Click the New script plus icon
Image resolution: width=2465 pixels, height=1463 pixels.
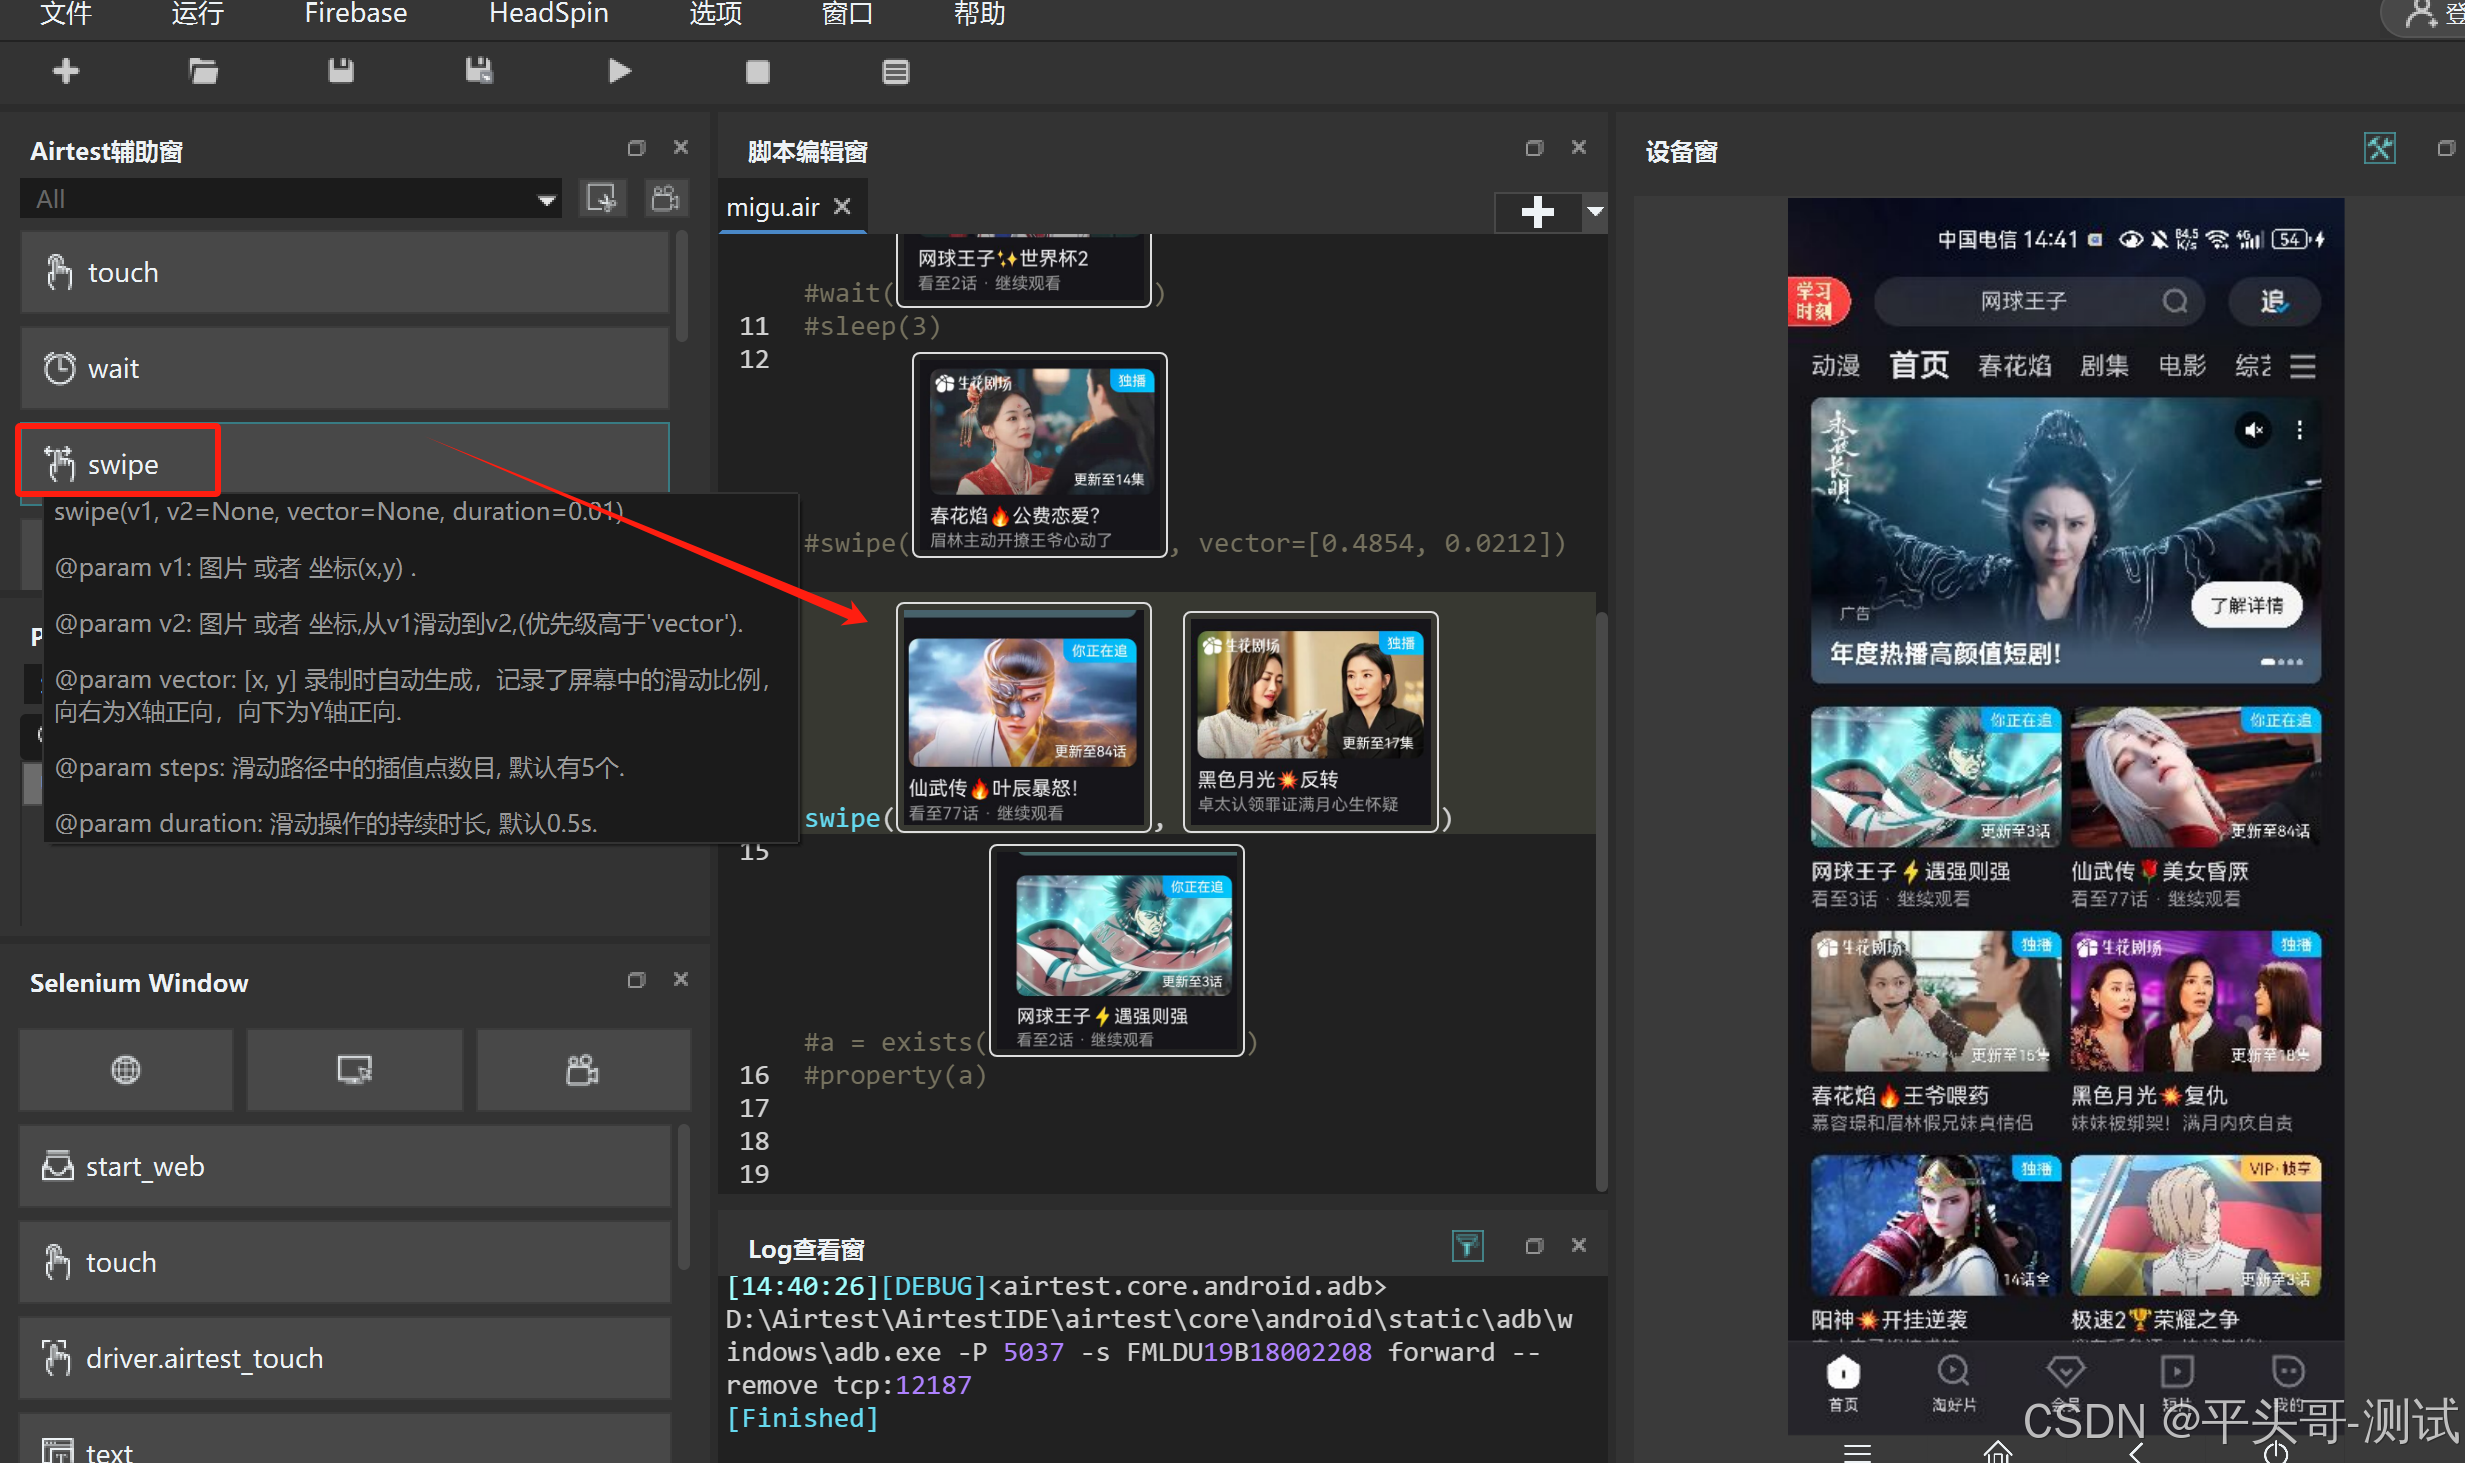[66, 71]
